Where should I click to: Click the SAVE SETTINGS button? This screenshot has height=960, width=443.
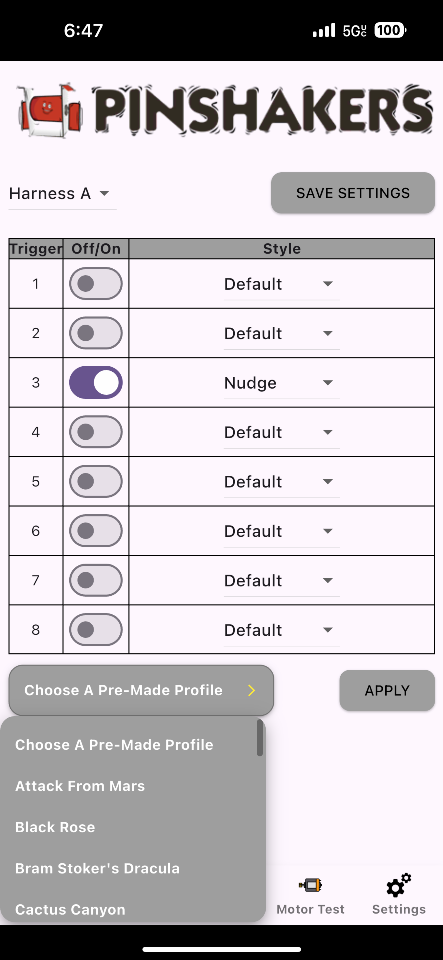[x=353, y=193]
